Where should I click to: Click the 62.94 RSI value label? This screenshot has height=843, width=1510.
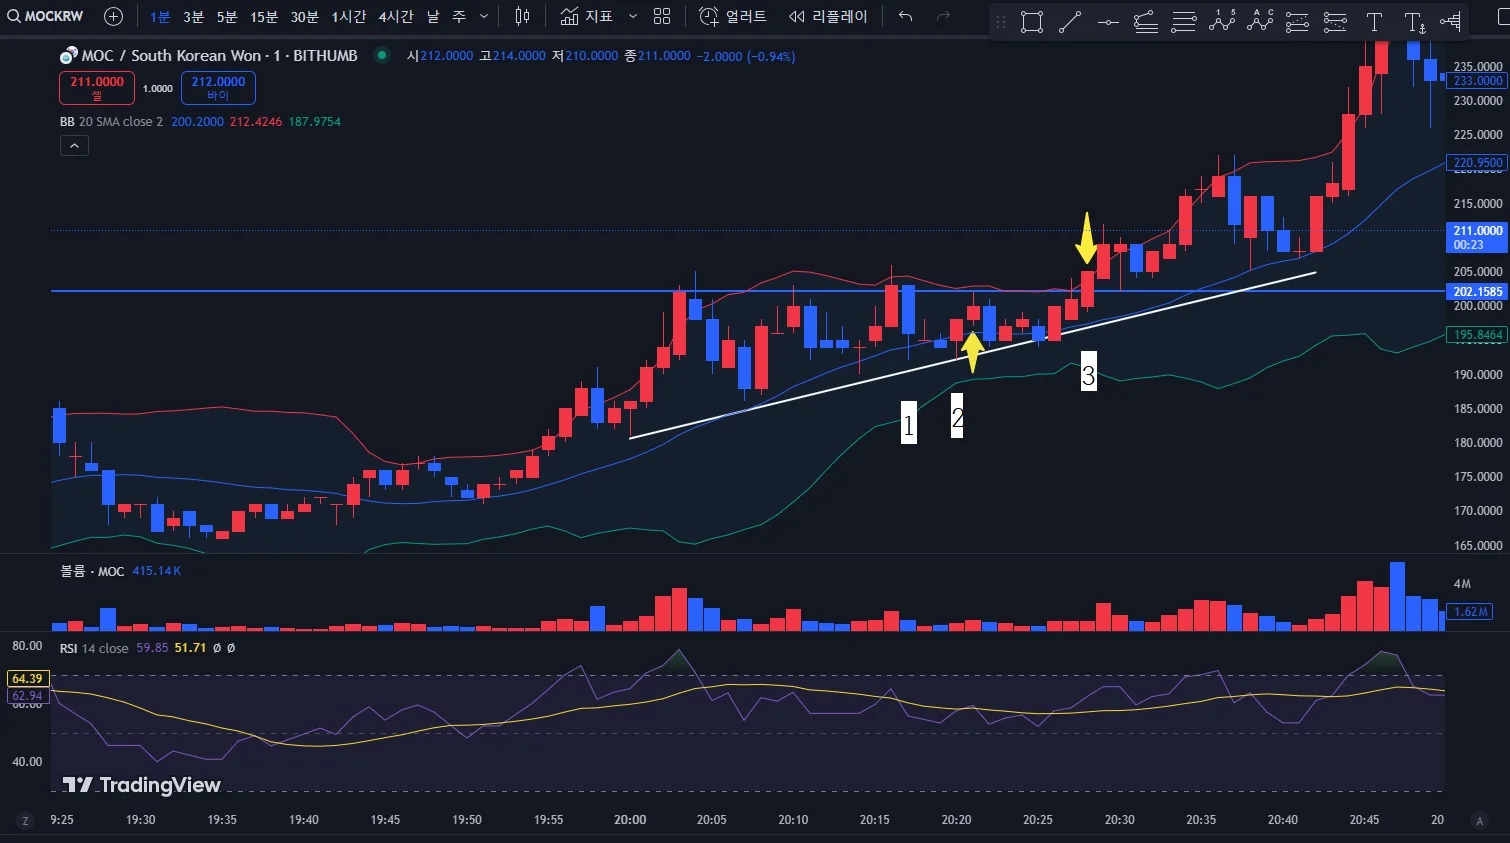(27, 696)
